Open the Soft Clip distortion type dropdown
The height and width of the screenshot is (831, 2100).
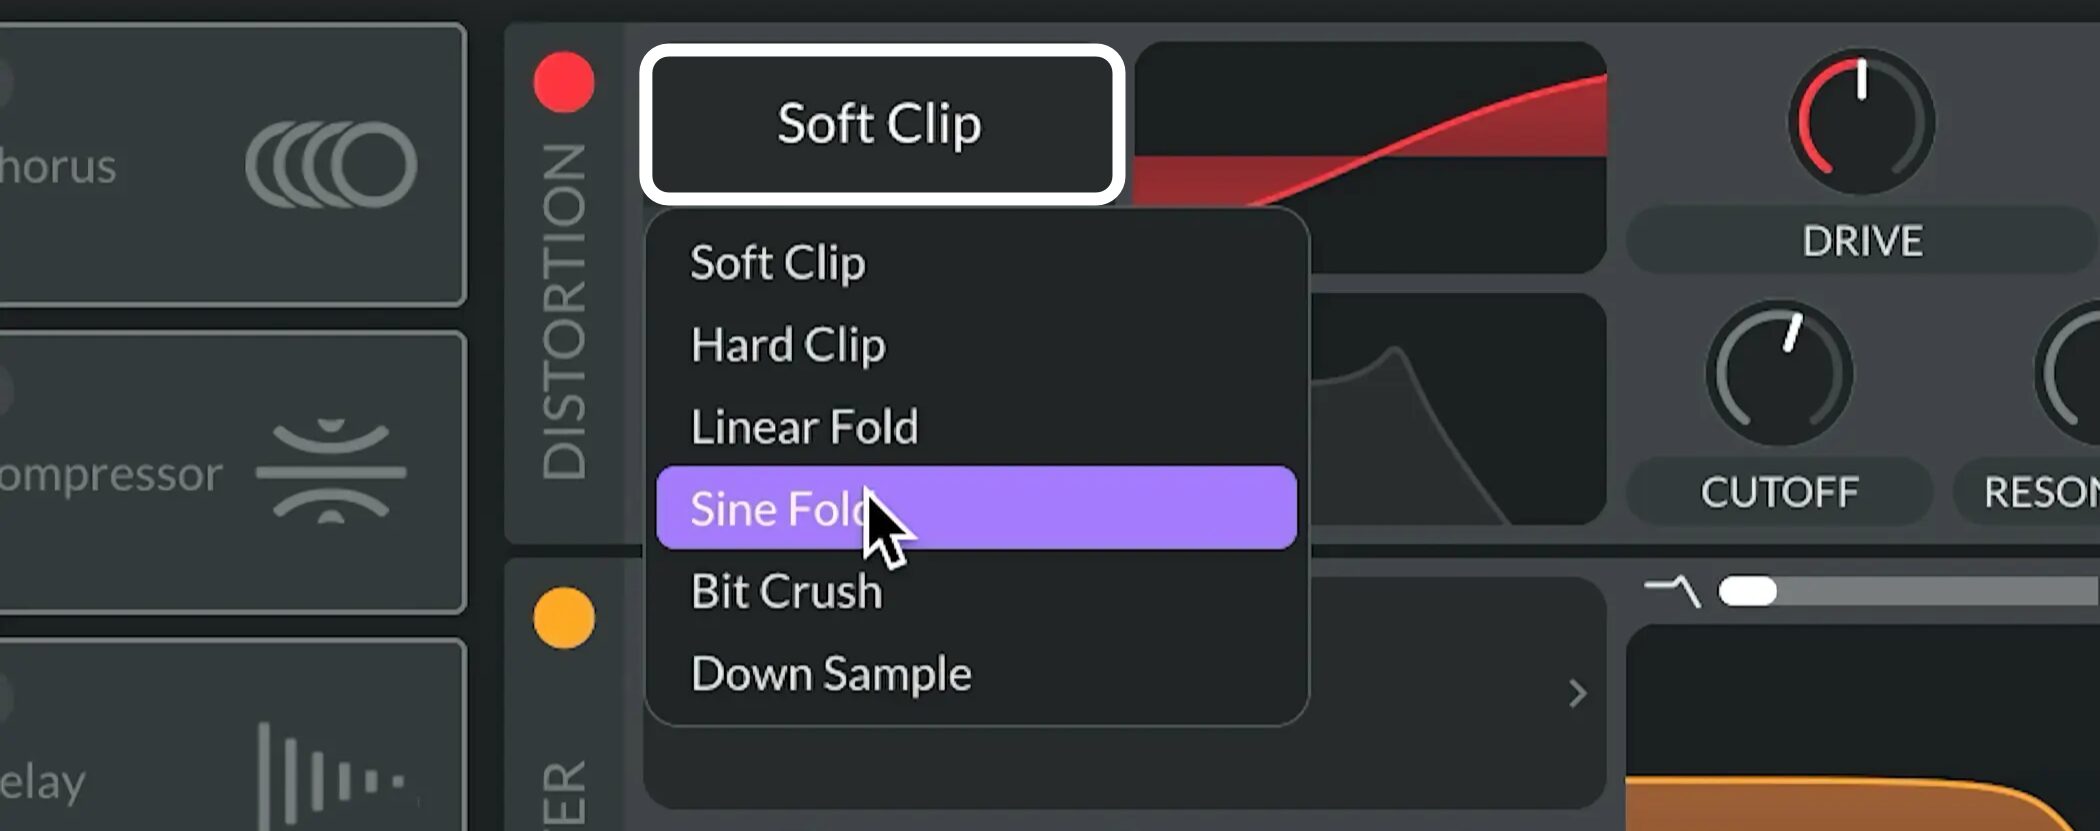881,124
